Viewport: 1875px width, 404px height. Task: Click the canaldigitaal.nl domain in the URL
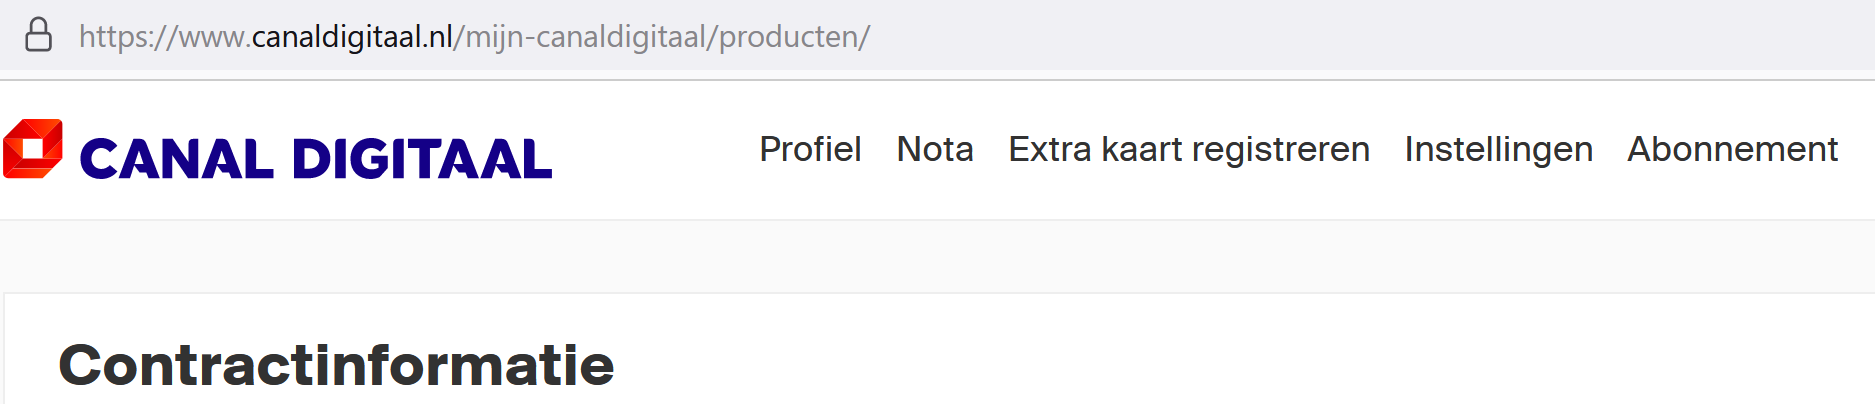click(353, 36)
